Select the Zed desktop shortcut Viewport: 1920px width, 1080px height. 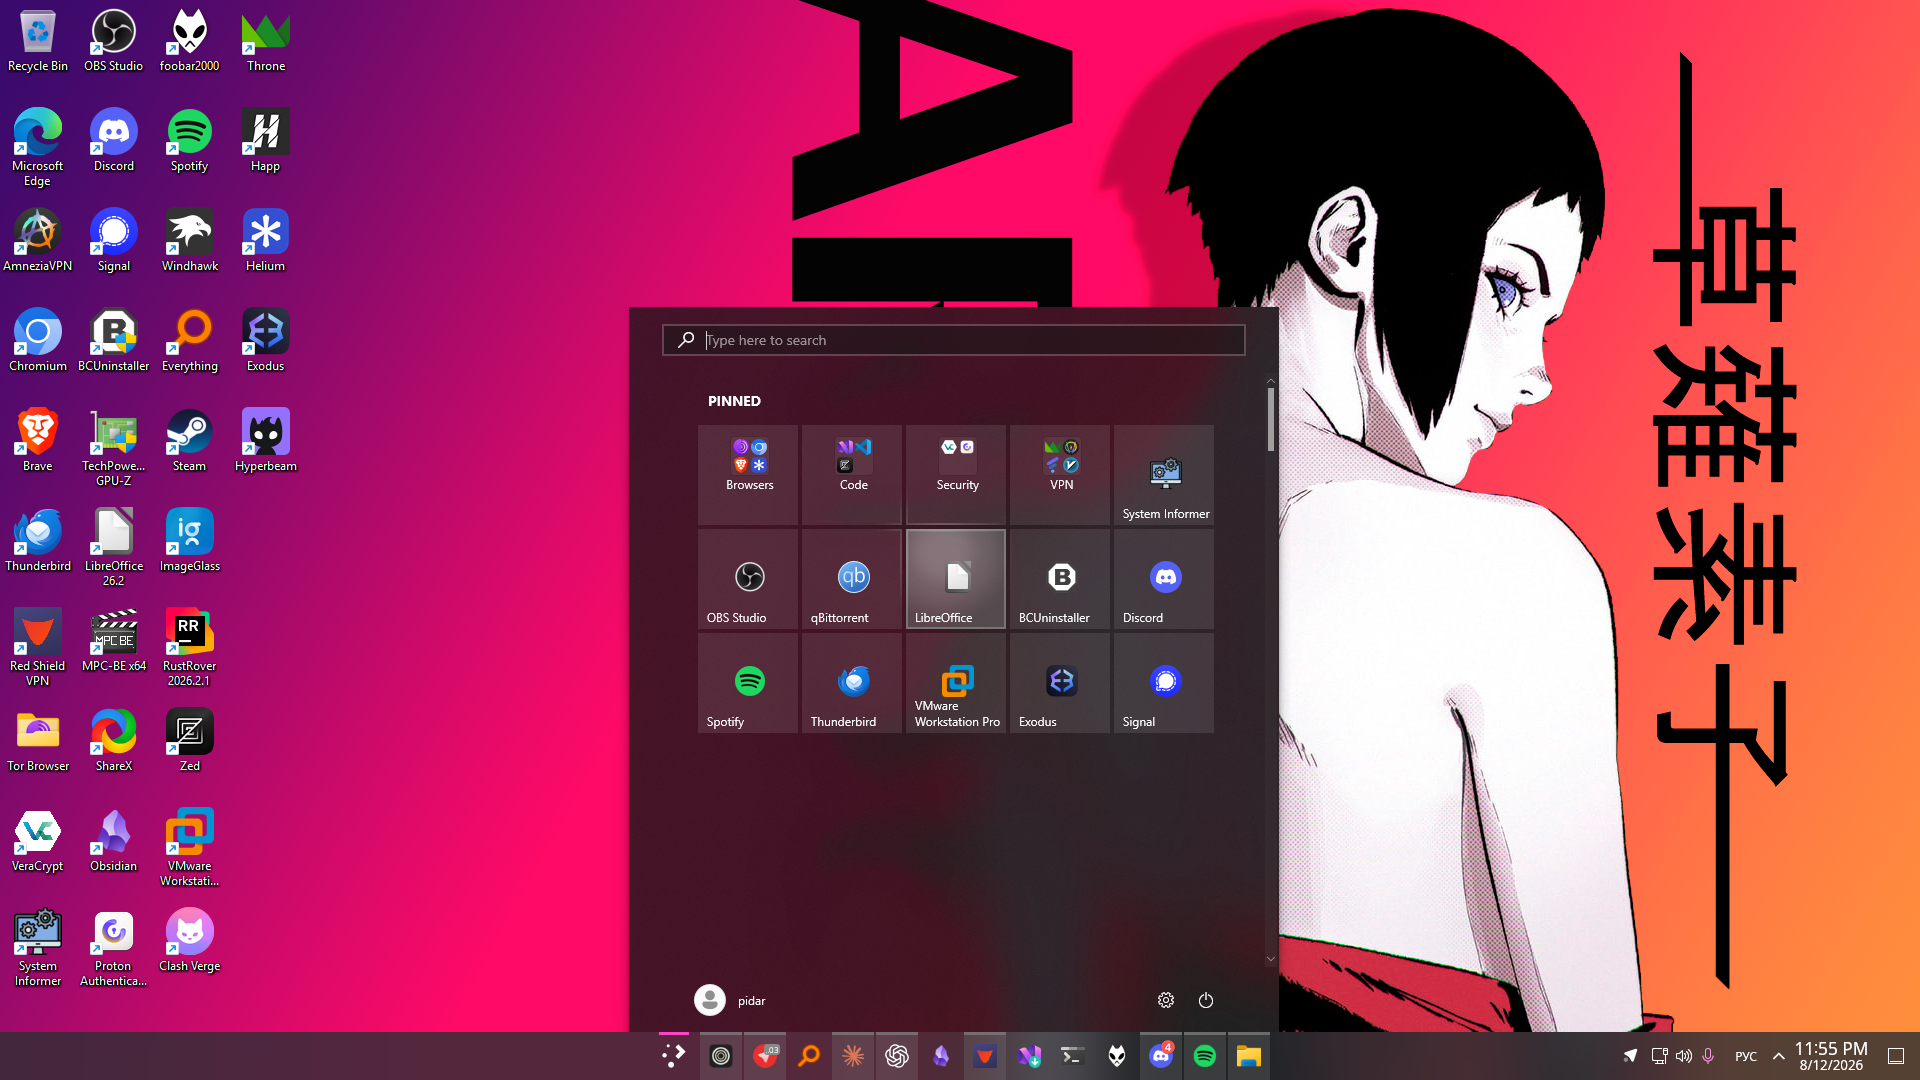tap(190, 741)
